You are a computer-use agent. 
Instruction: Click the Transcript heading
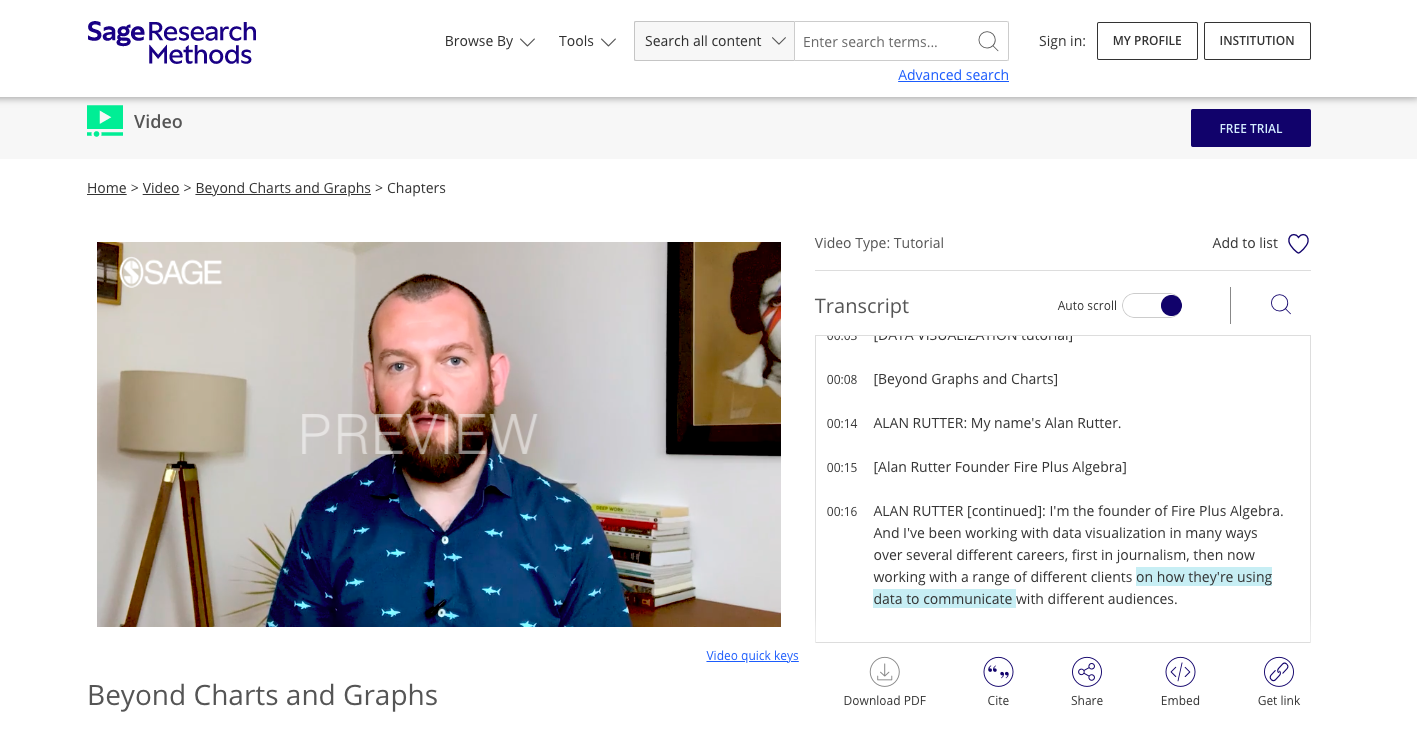pyautogui.click(x=862, y=306)
